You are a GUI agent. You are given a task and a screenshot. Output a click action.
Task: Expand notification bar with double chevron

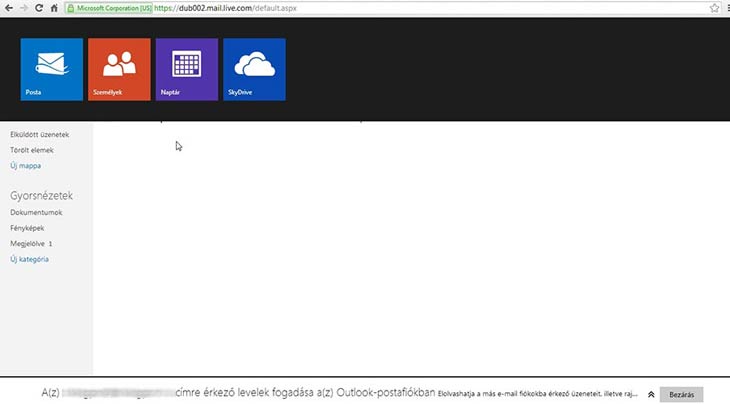651,394
